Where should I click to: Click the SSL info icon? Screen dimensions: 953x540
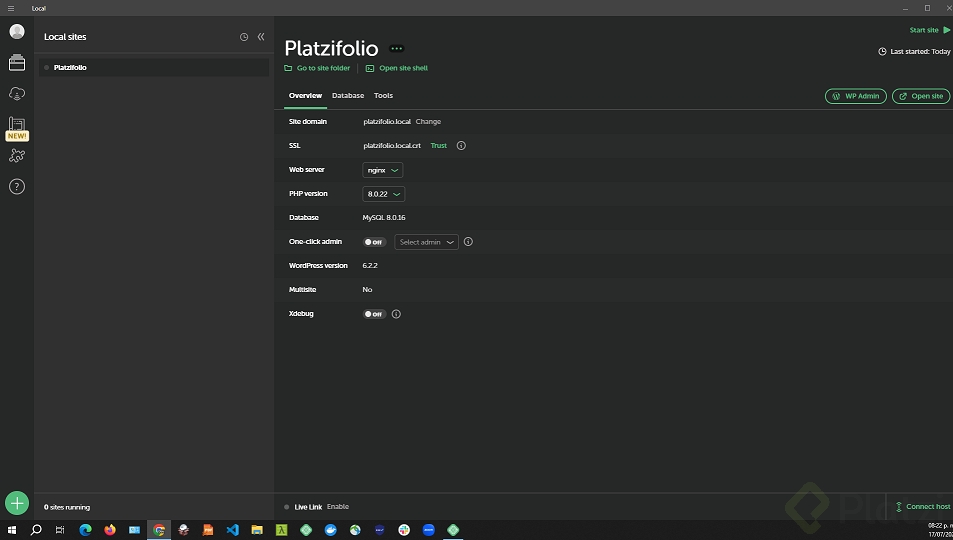461,145
